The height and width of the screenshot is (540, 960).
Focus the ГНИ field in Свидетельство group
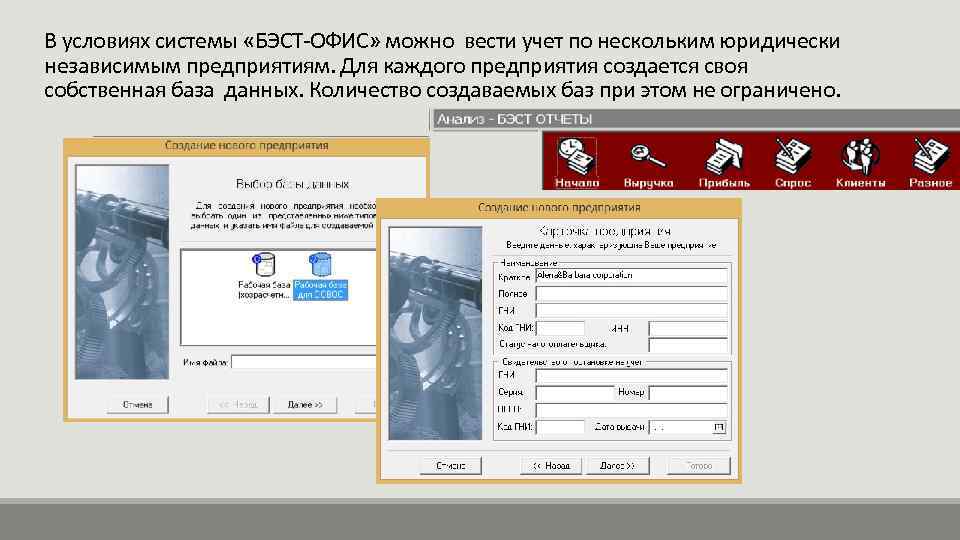click(x=632, y=375)
